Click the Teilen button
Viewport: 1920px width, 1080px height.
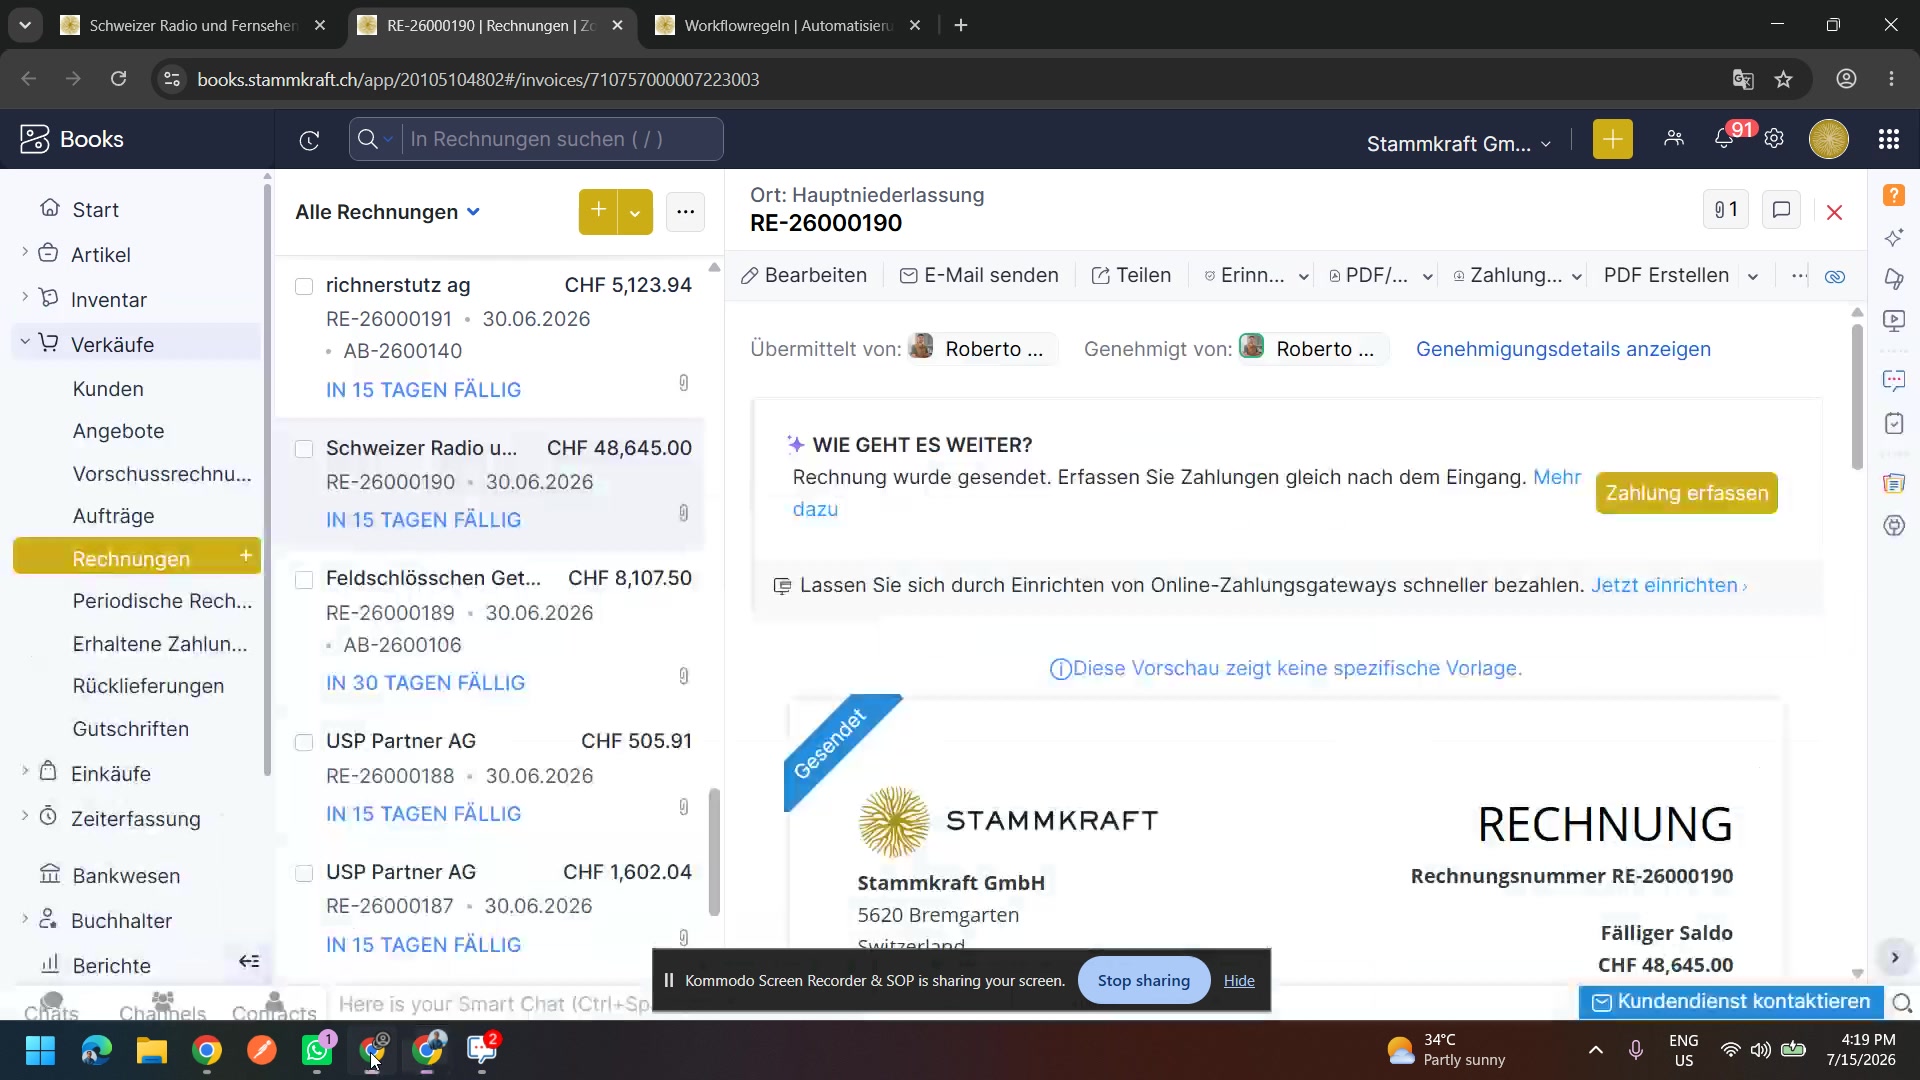tap(1132, 276)
